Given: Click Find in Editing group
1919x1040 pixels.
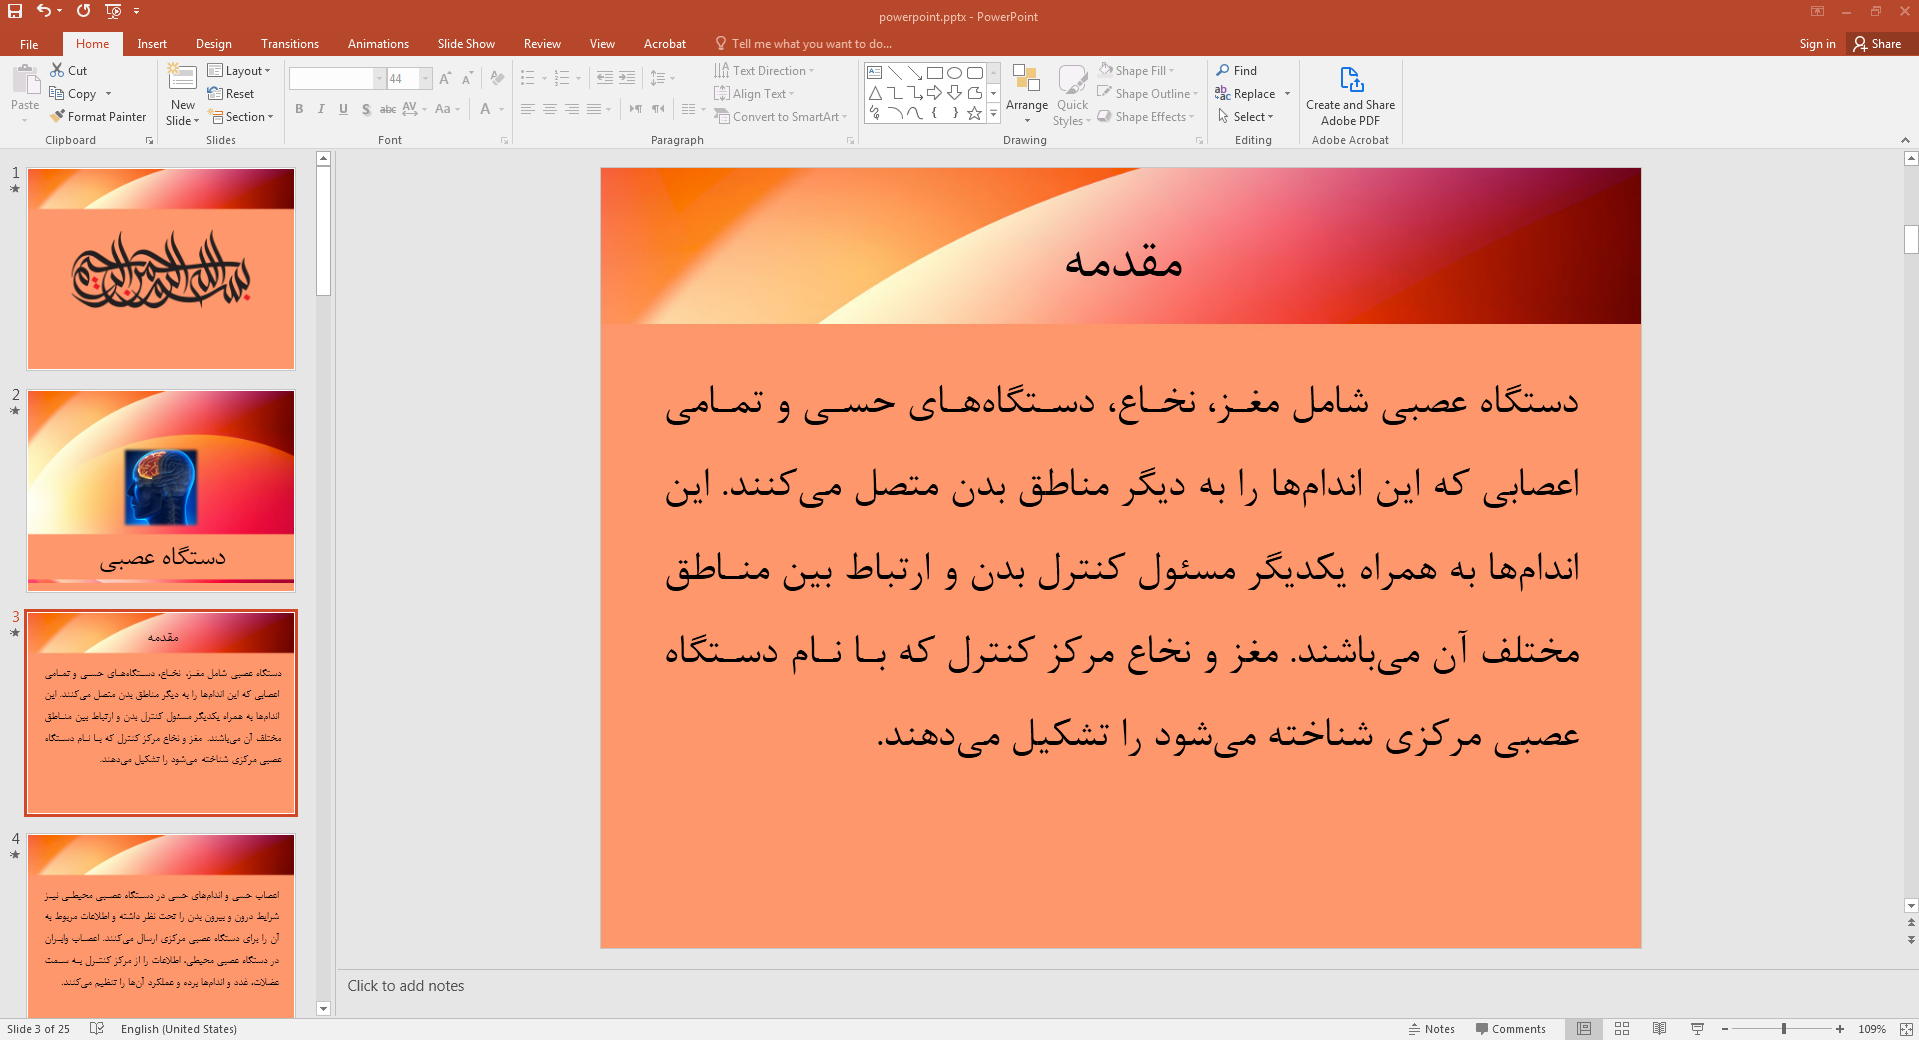Looking at the screenshot, I should (1237, 71).
